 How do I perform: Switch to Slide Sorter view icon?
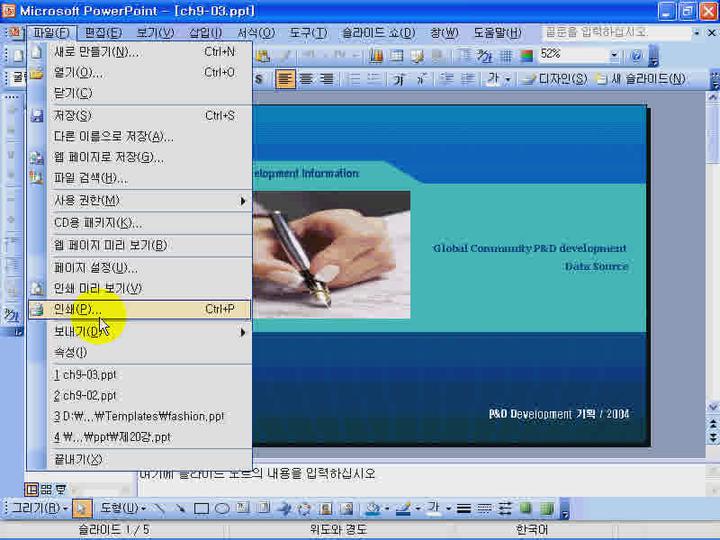(46, 489)
